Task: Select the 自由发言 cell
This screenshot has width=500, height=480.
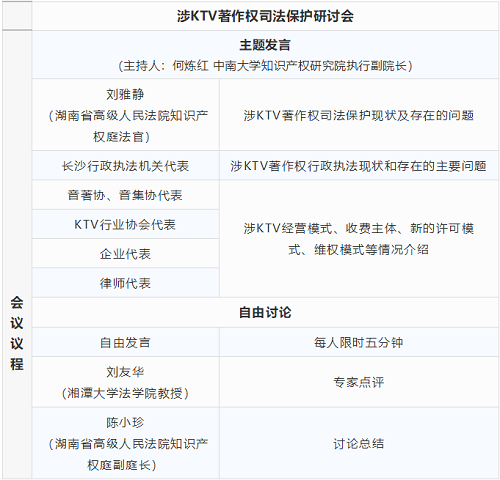Action: point(126,342)
